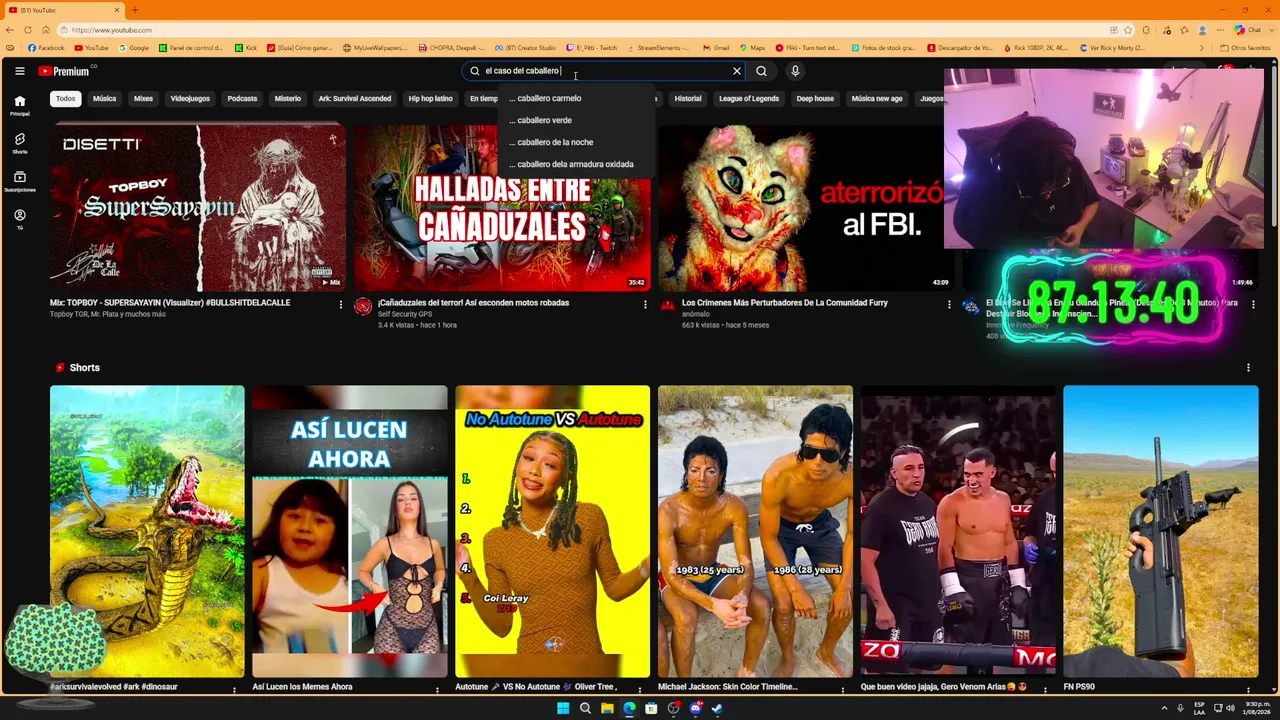The image size is (1280, 720).
Task: Bookmark this page with the star icon
Action: pos(1128,30)
